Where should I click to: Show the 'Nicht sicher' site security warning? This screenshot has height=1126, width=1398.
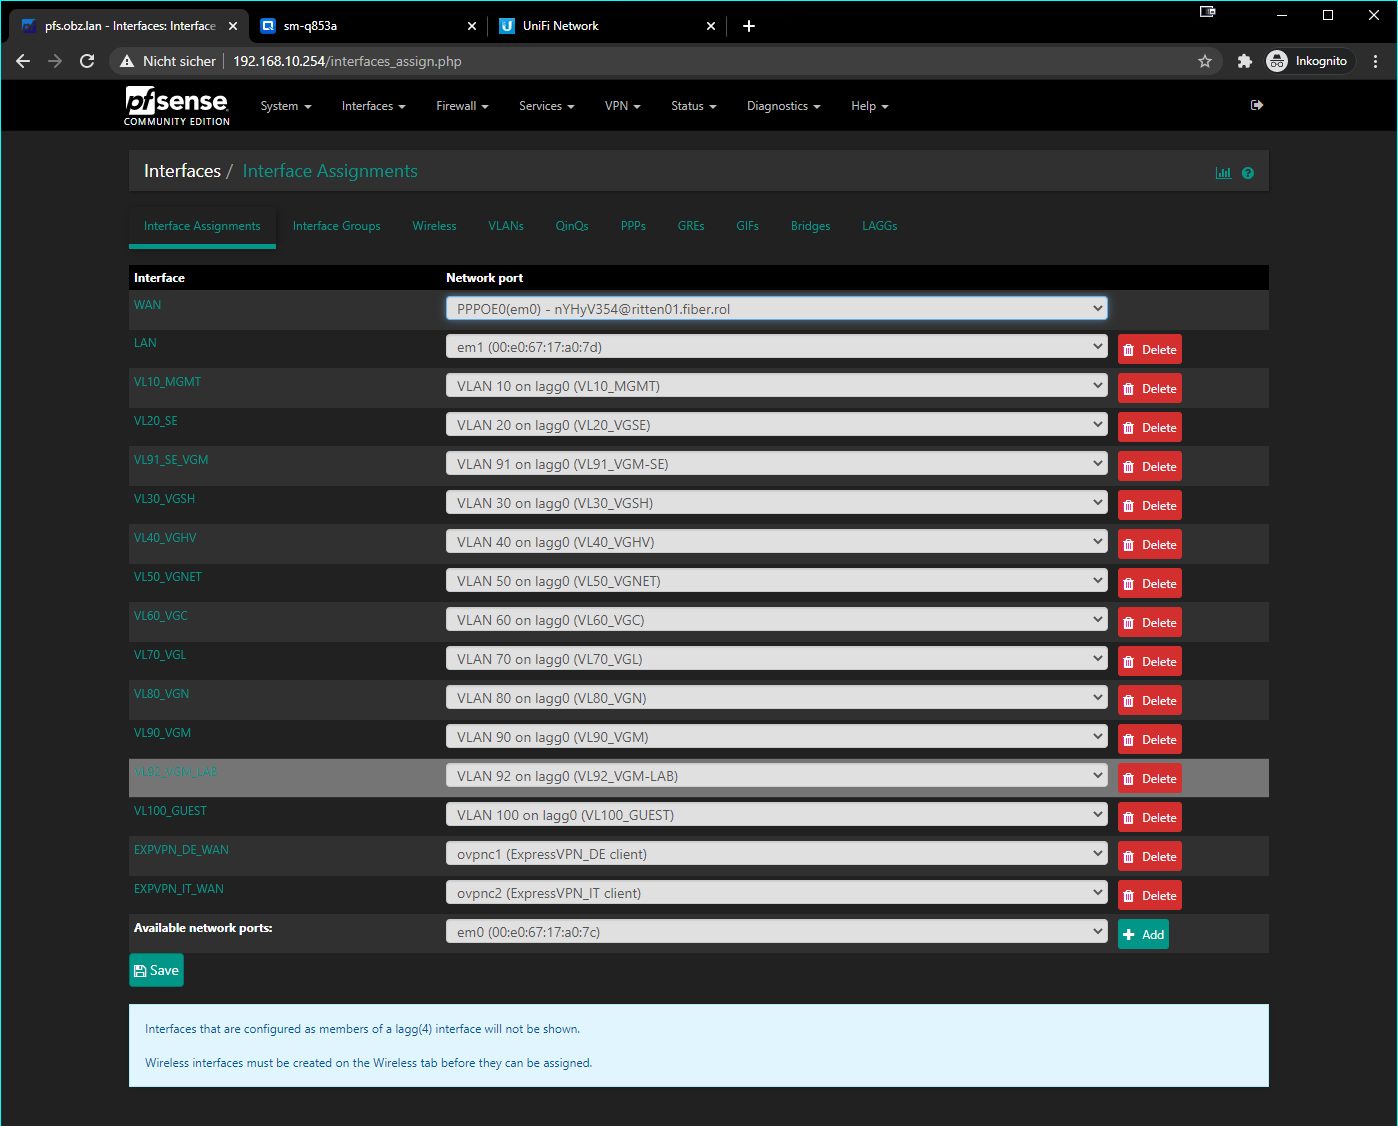168,61
